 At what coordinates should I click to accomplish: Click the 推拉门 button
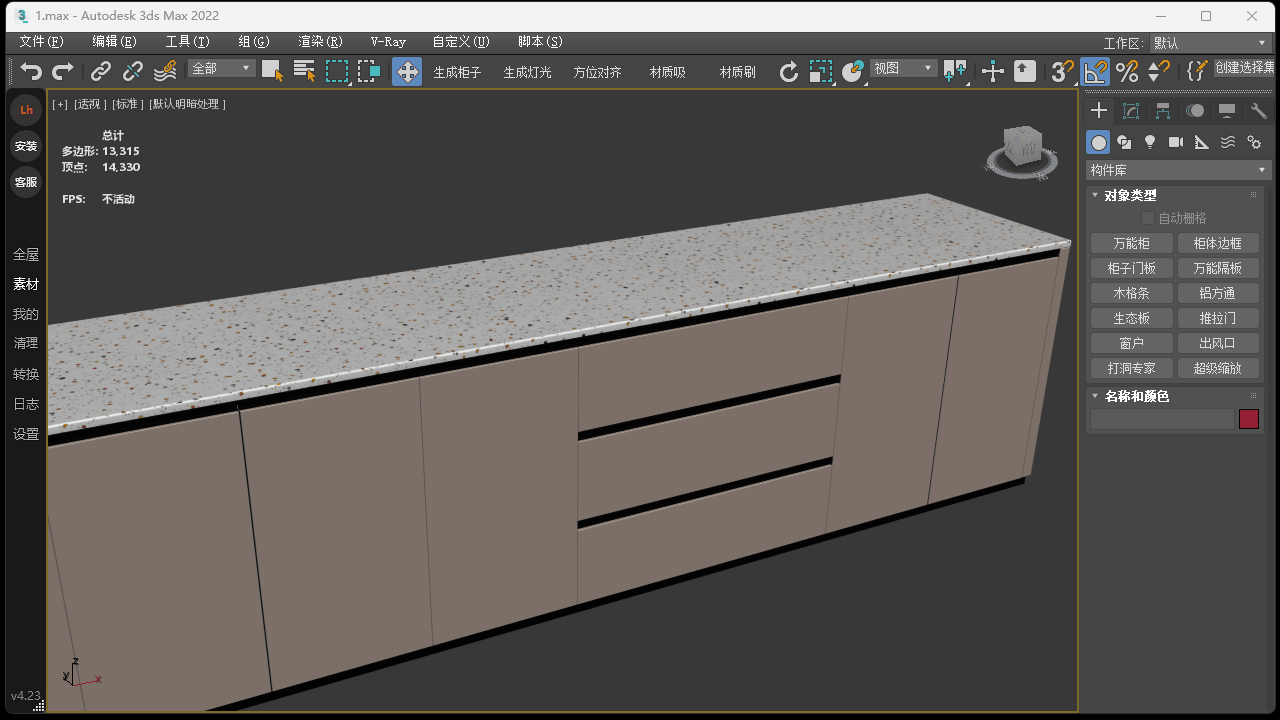pos(1217,318)
